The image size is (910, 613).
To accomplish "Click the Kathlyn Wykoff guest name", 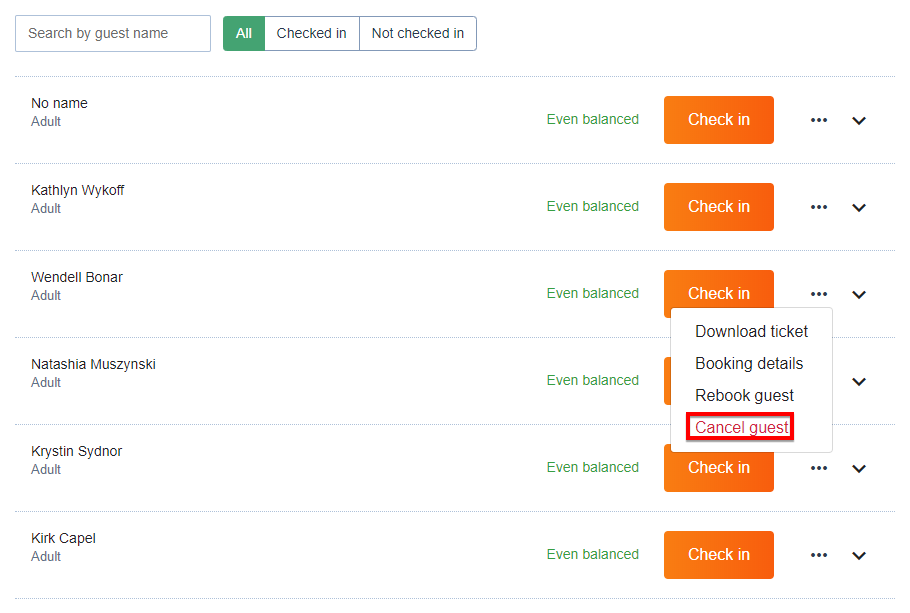I will [x=78, y=190].
